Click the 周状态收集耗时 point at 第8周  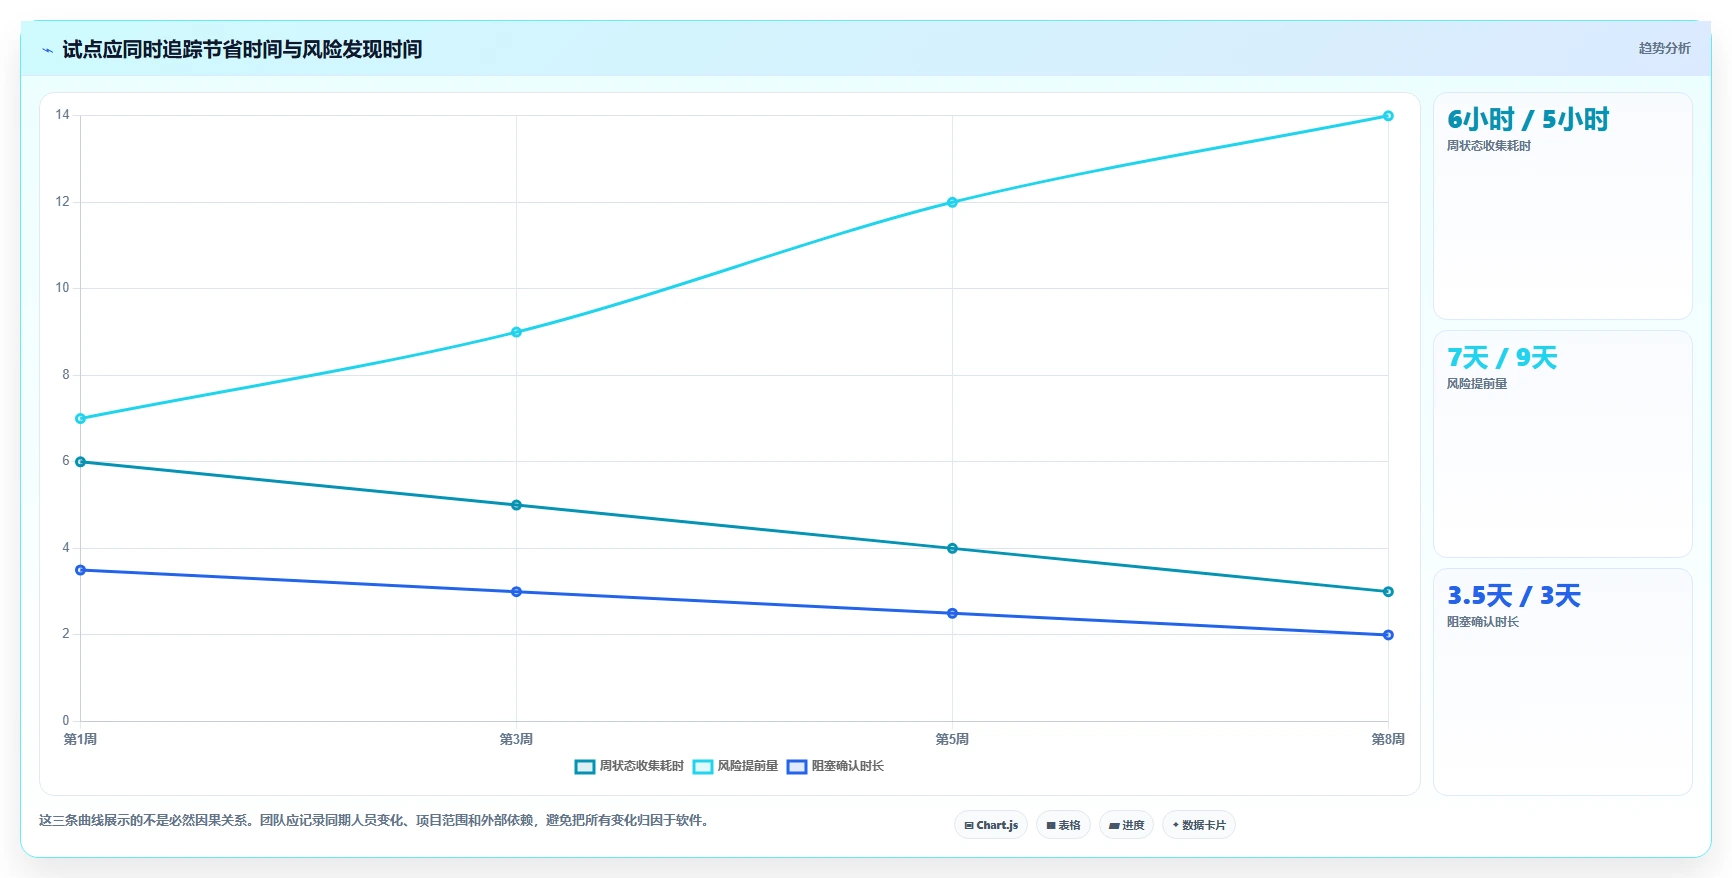coord(1388,592)
